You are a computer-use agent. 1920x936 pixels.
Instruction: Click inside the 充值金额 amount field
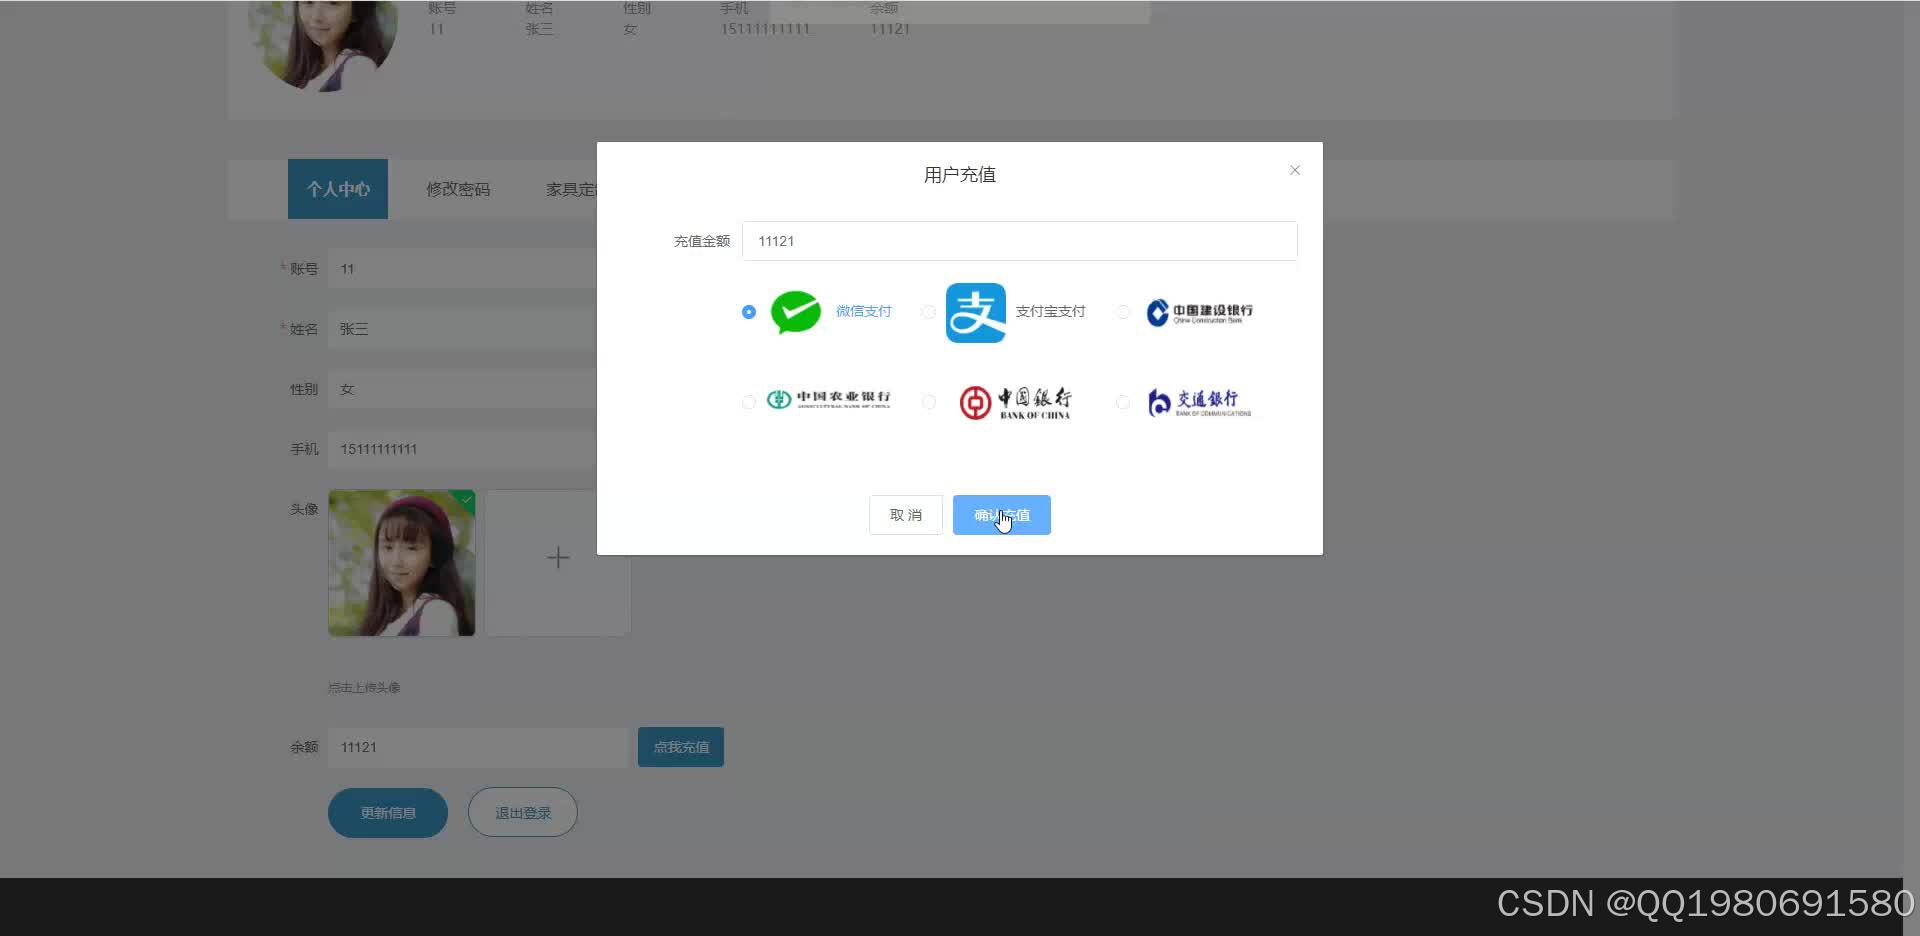1019,240
